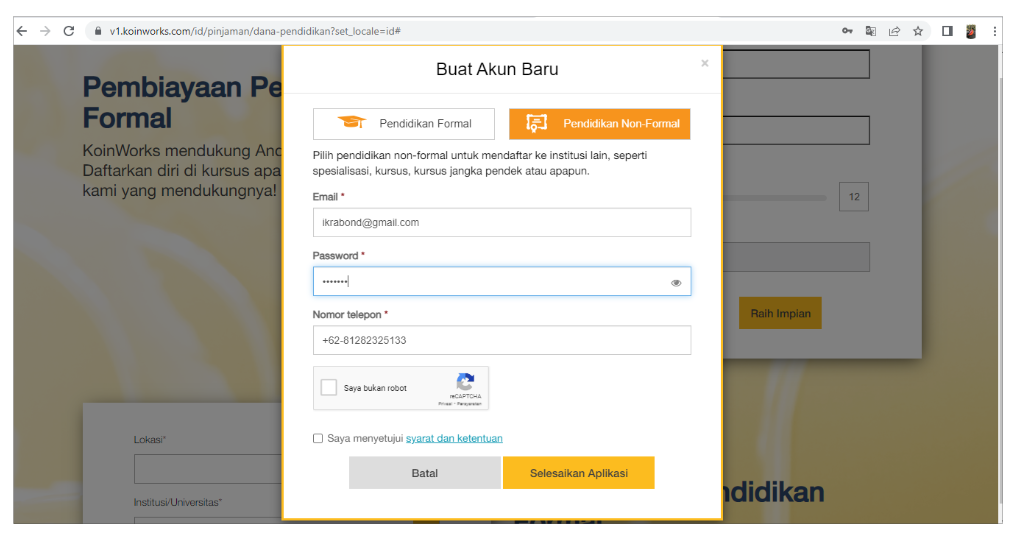Check the Saya menyetujui agreement checkbox

318,439
